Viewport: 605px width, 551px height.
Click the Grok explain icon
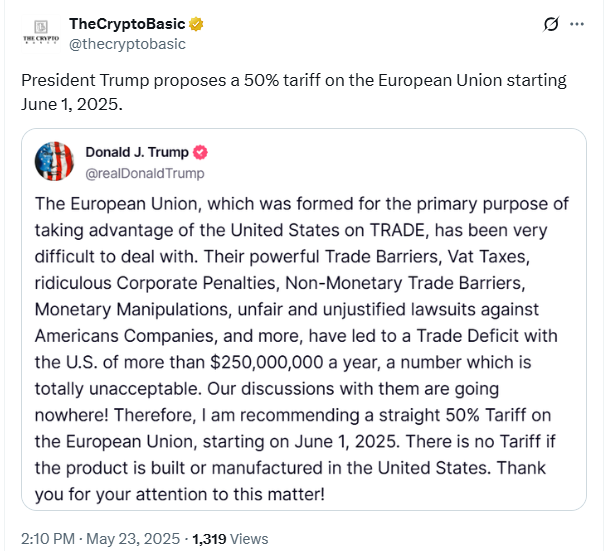click(x=550, y=24)
